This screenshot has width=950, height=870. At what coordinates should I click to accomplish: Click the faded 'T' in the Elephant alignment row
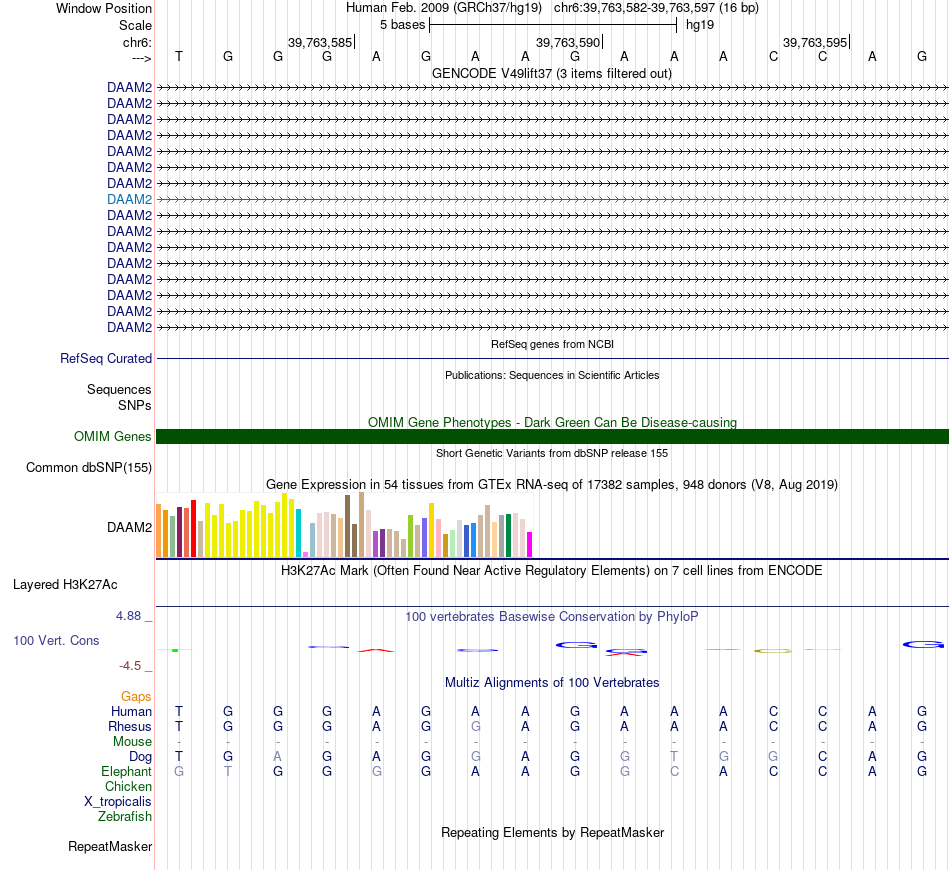(228, 771)
